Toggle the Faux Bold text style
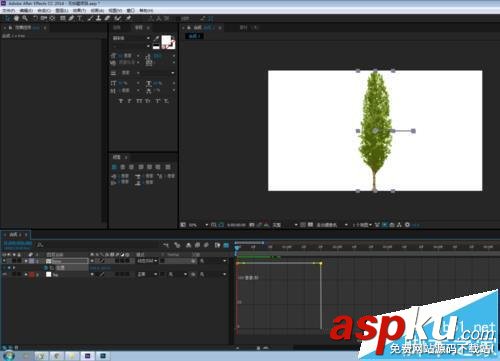500x361 pixels. (x=121, y=101)
